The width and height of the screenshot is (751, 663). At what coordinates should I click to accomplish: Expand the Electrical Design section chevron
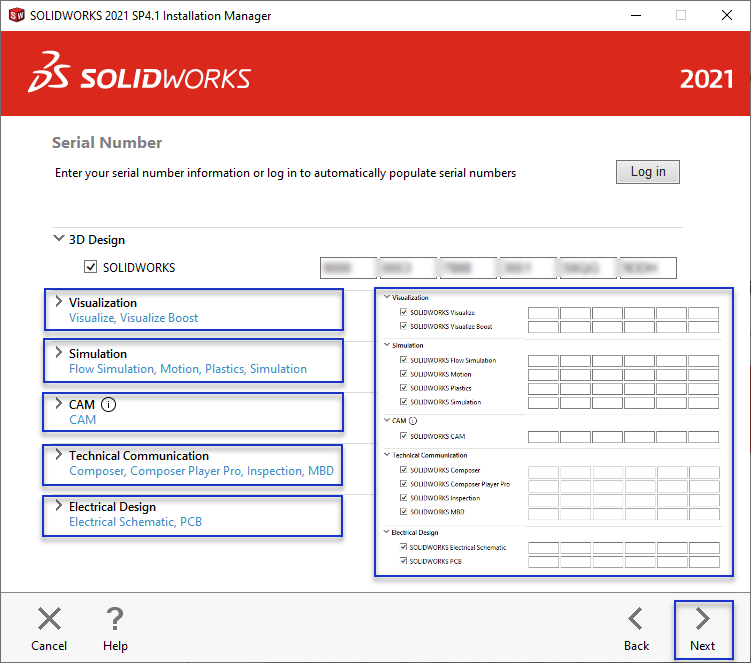click(58, 505)
